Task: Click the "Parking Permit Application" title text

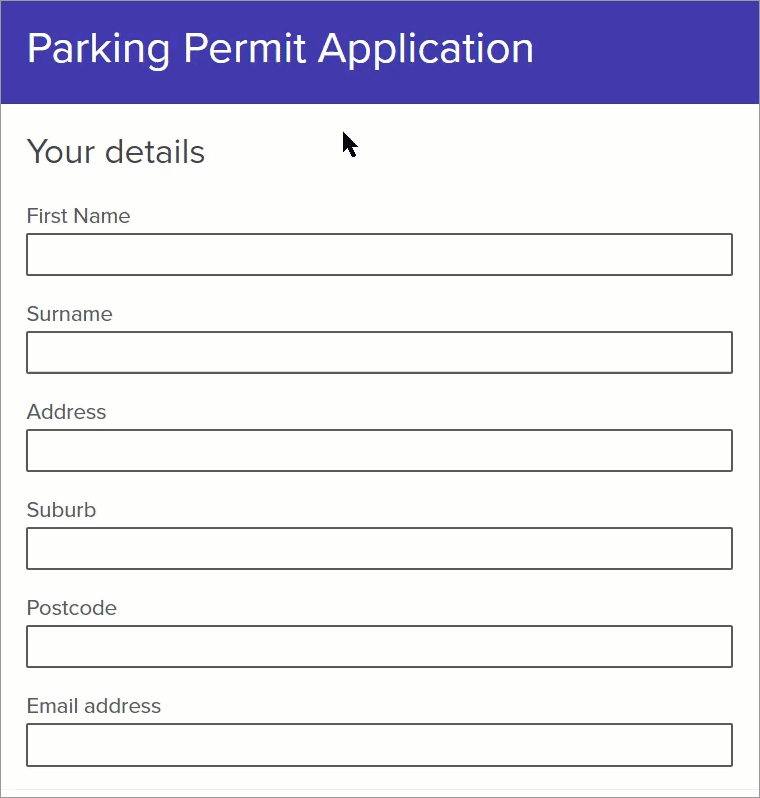Action: coord(280,49)
